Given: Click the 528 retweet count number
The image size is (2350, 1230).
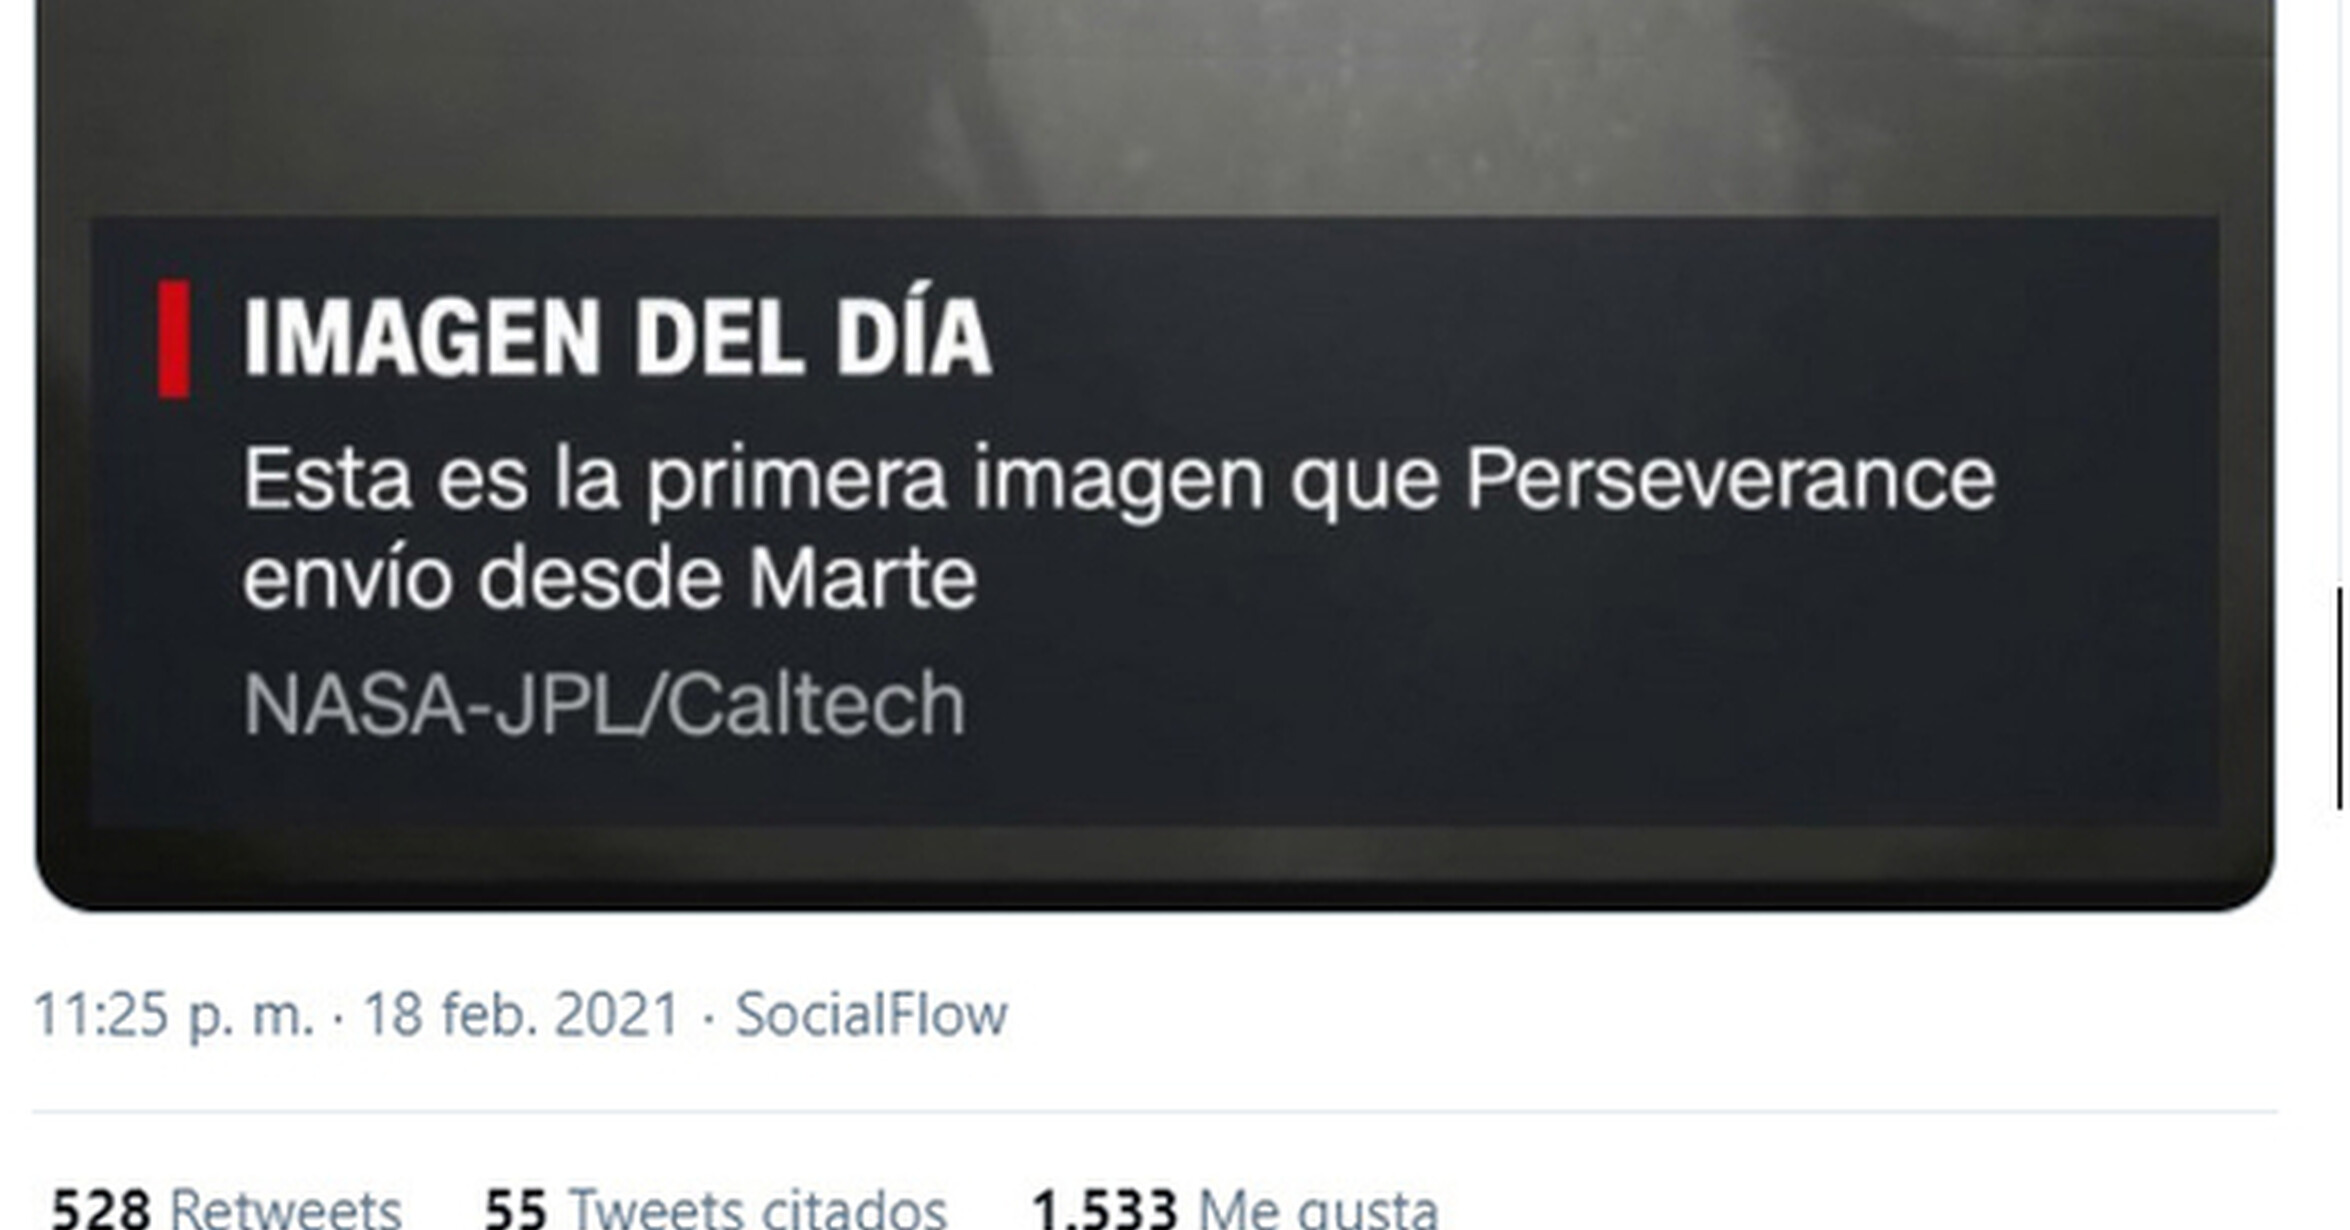Looking at the screenshot, I should (x=101, y=1208).
